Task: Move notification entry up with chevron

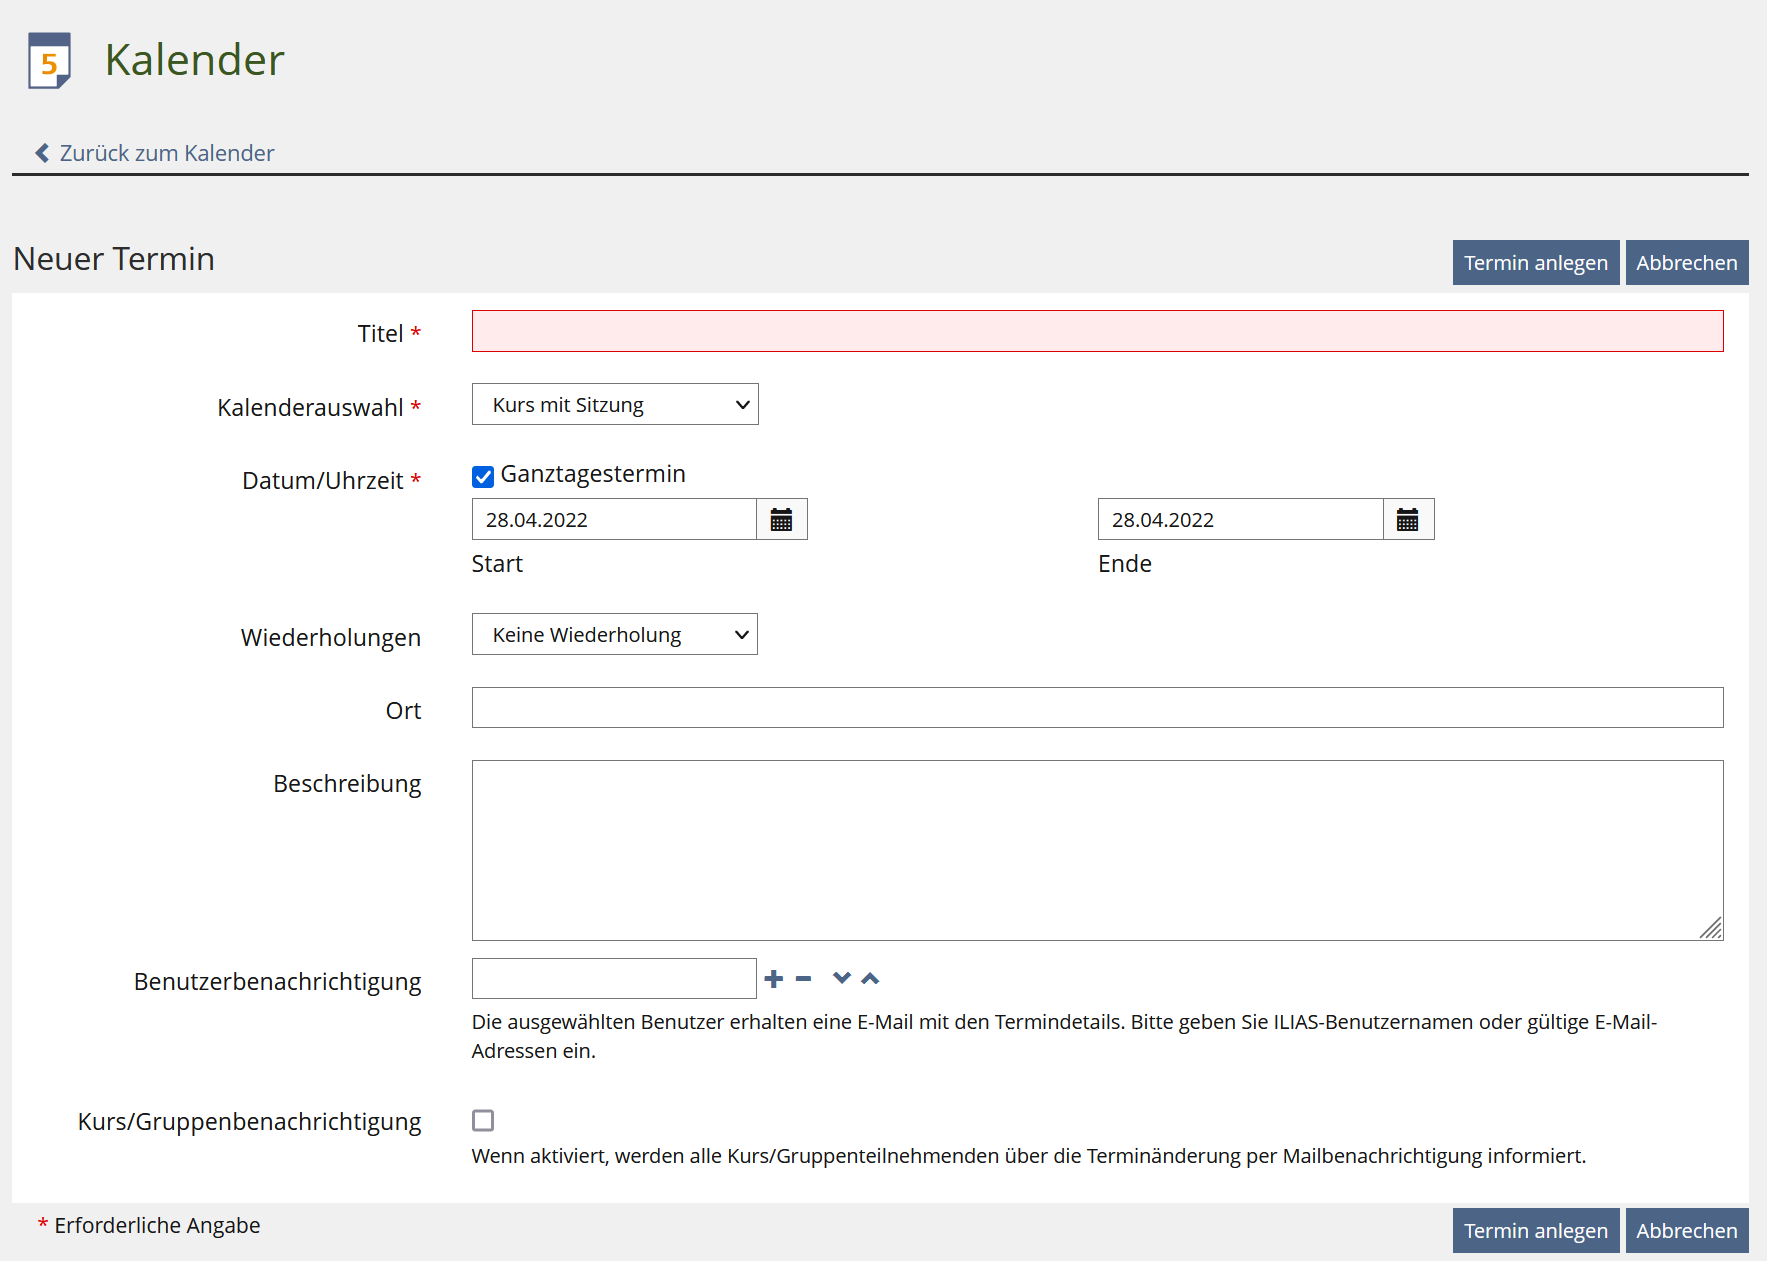Action: (870, 978)
